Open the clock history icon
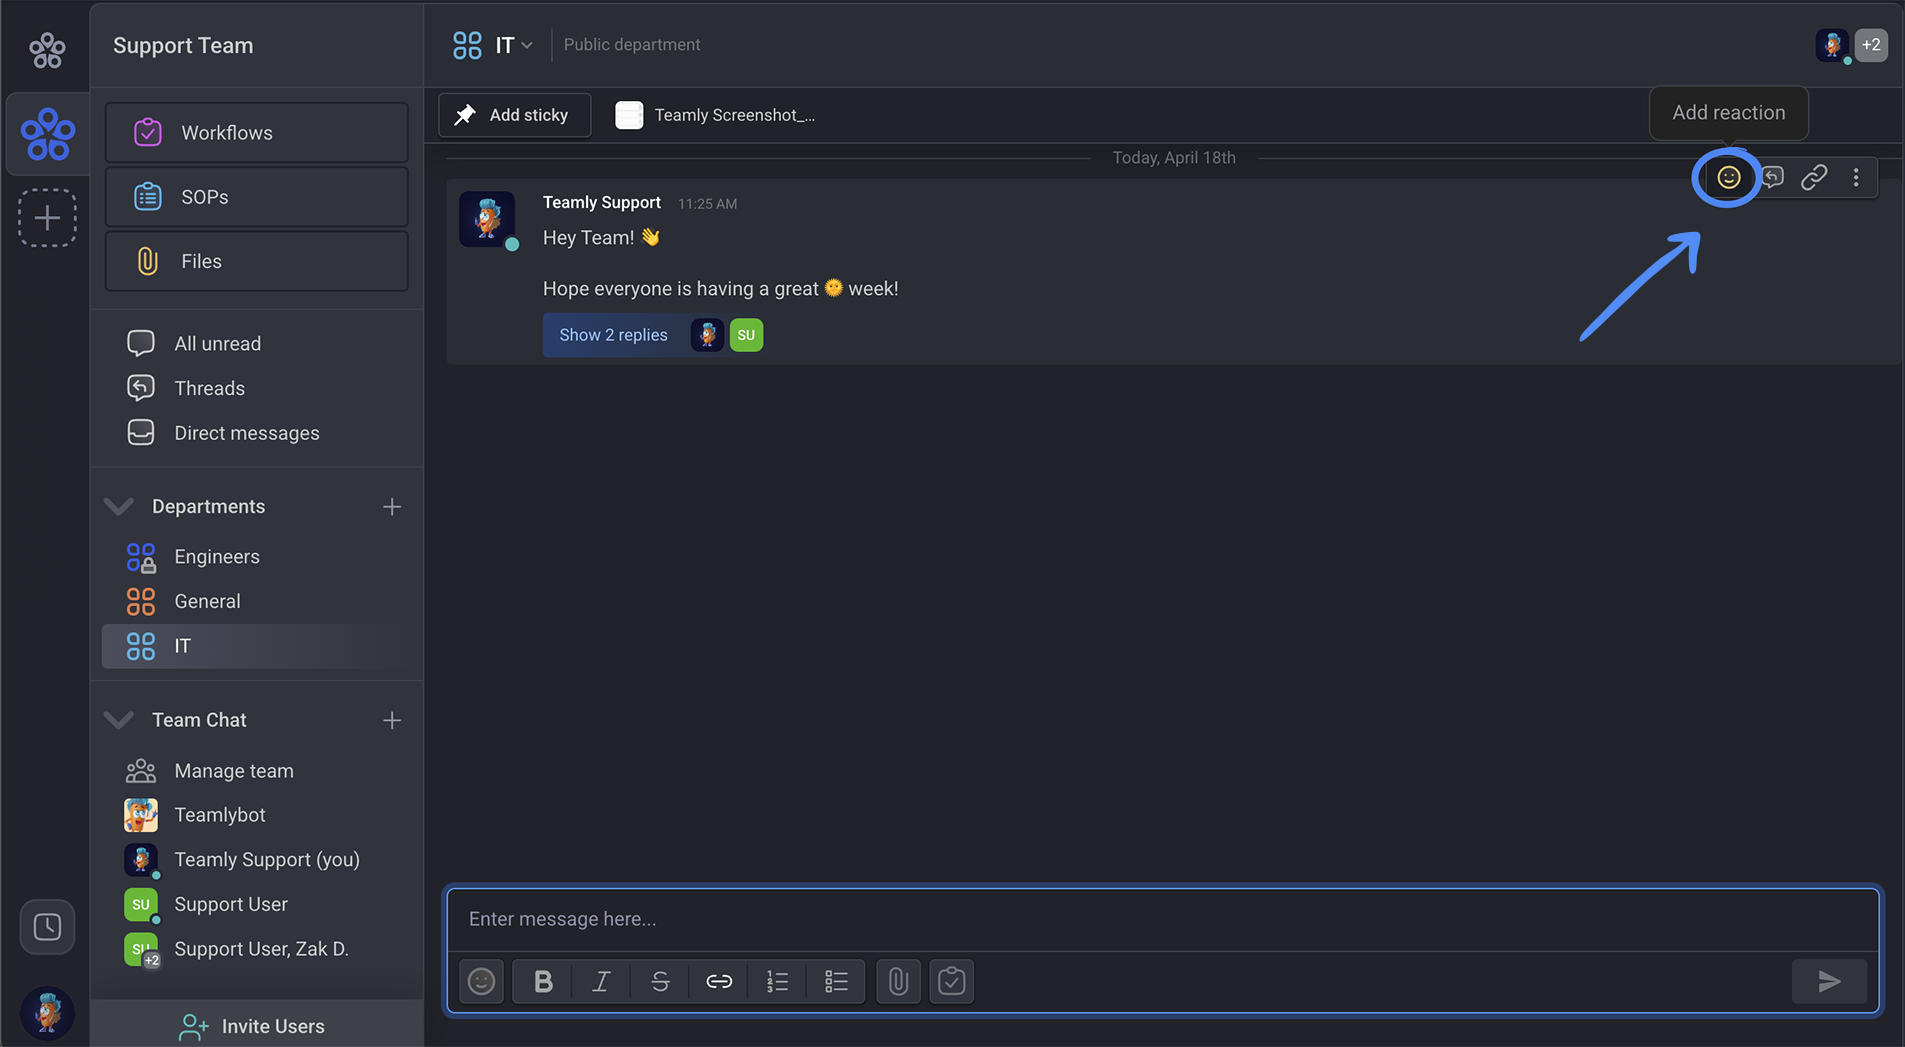1905x1047 pixels. (x=47, y=927)
